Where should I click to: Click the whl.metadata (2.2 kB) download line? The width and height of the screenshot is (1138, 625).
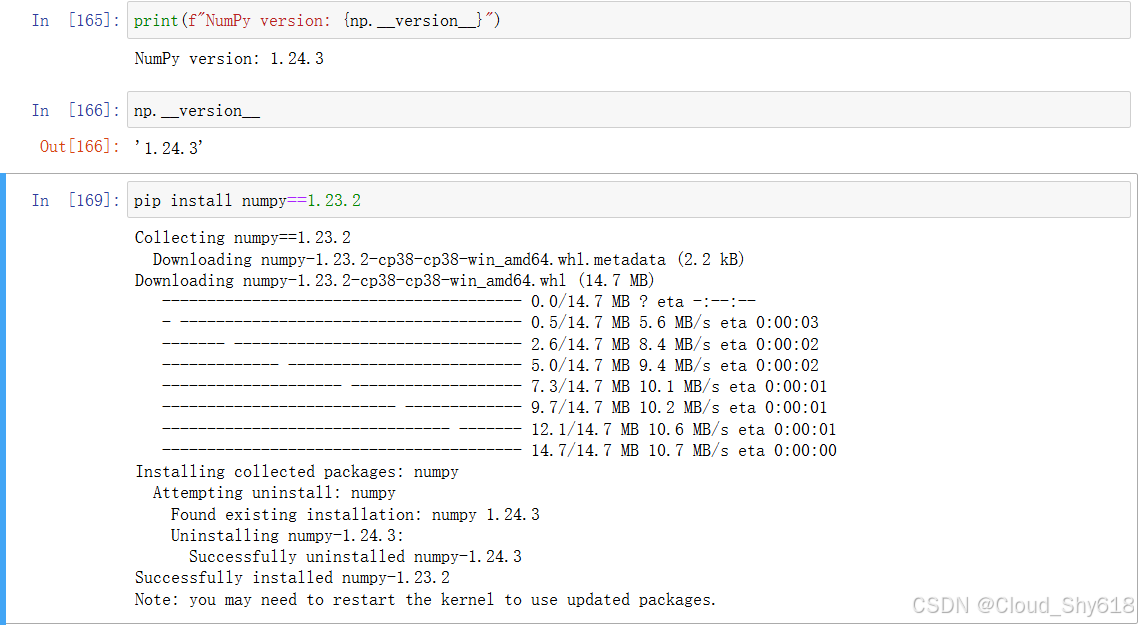(x=449, y=259)
